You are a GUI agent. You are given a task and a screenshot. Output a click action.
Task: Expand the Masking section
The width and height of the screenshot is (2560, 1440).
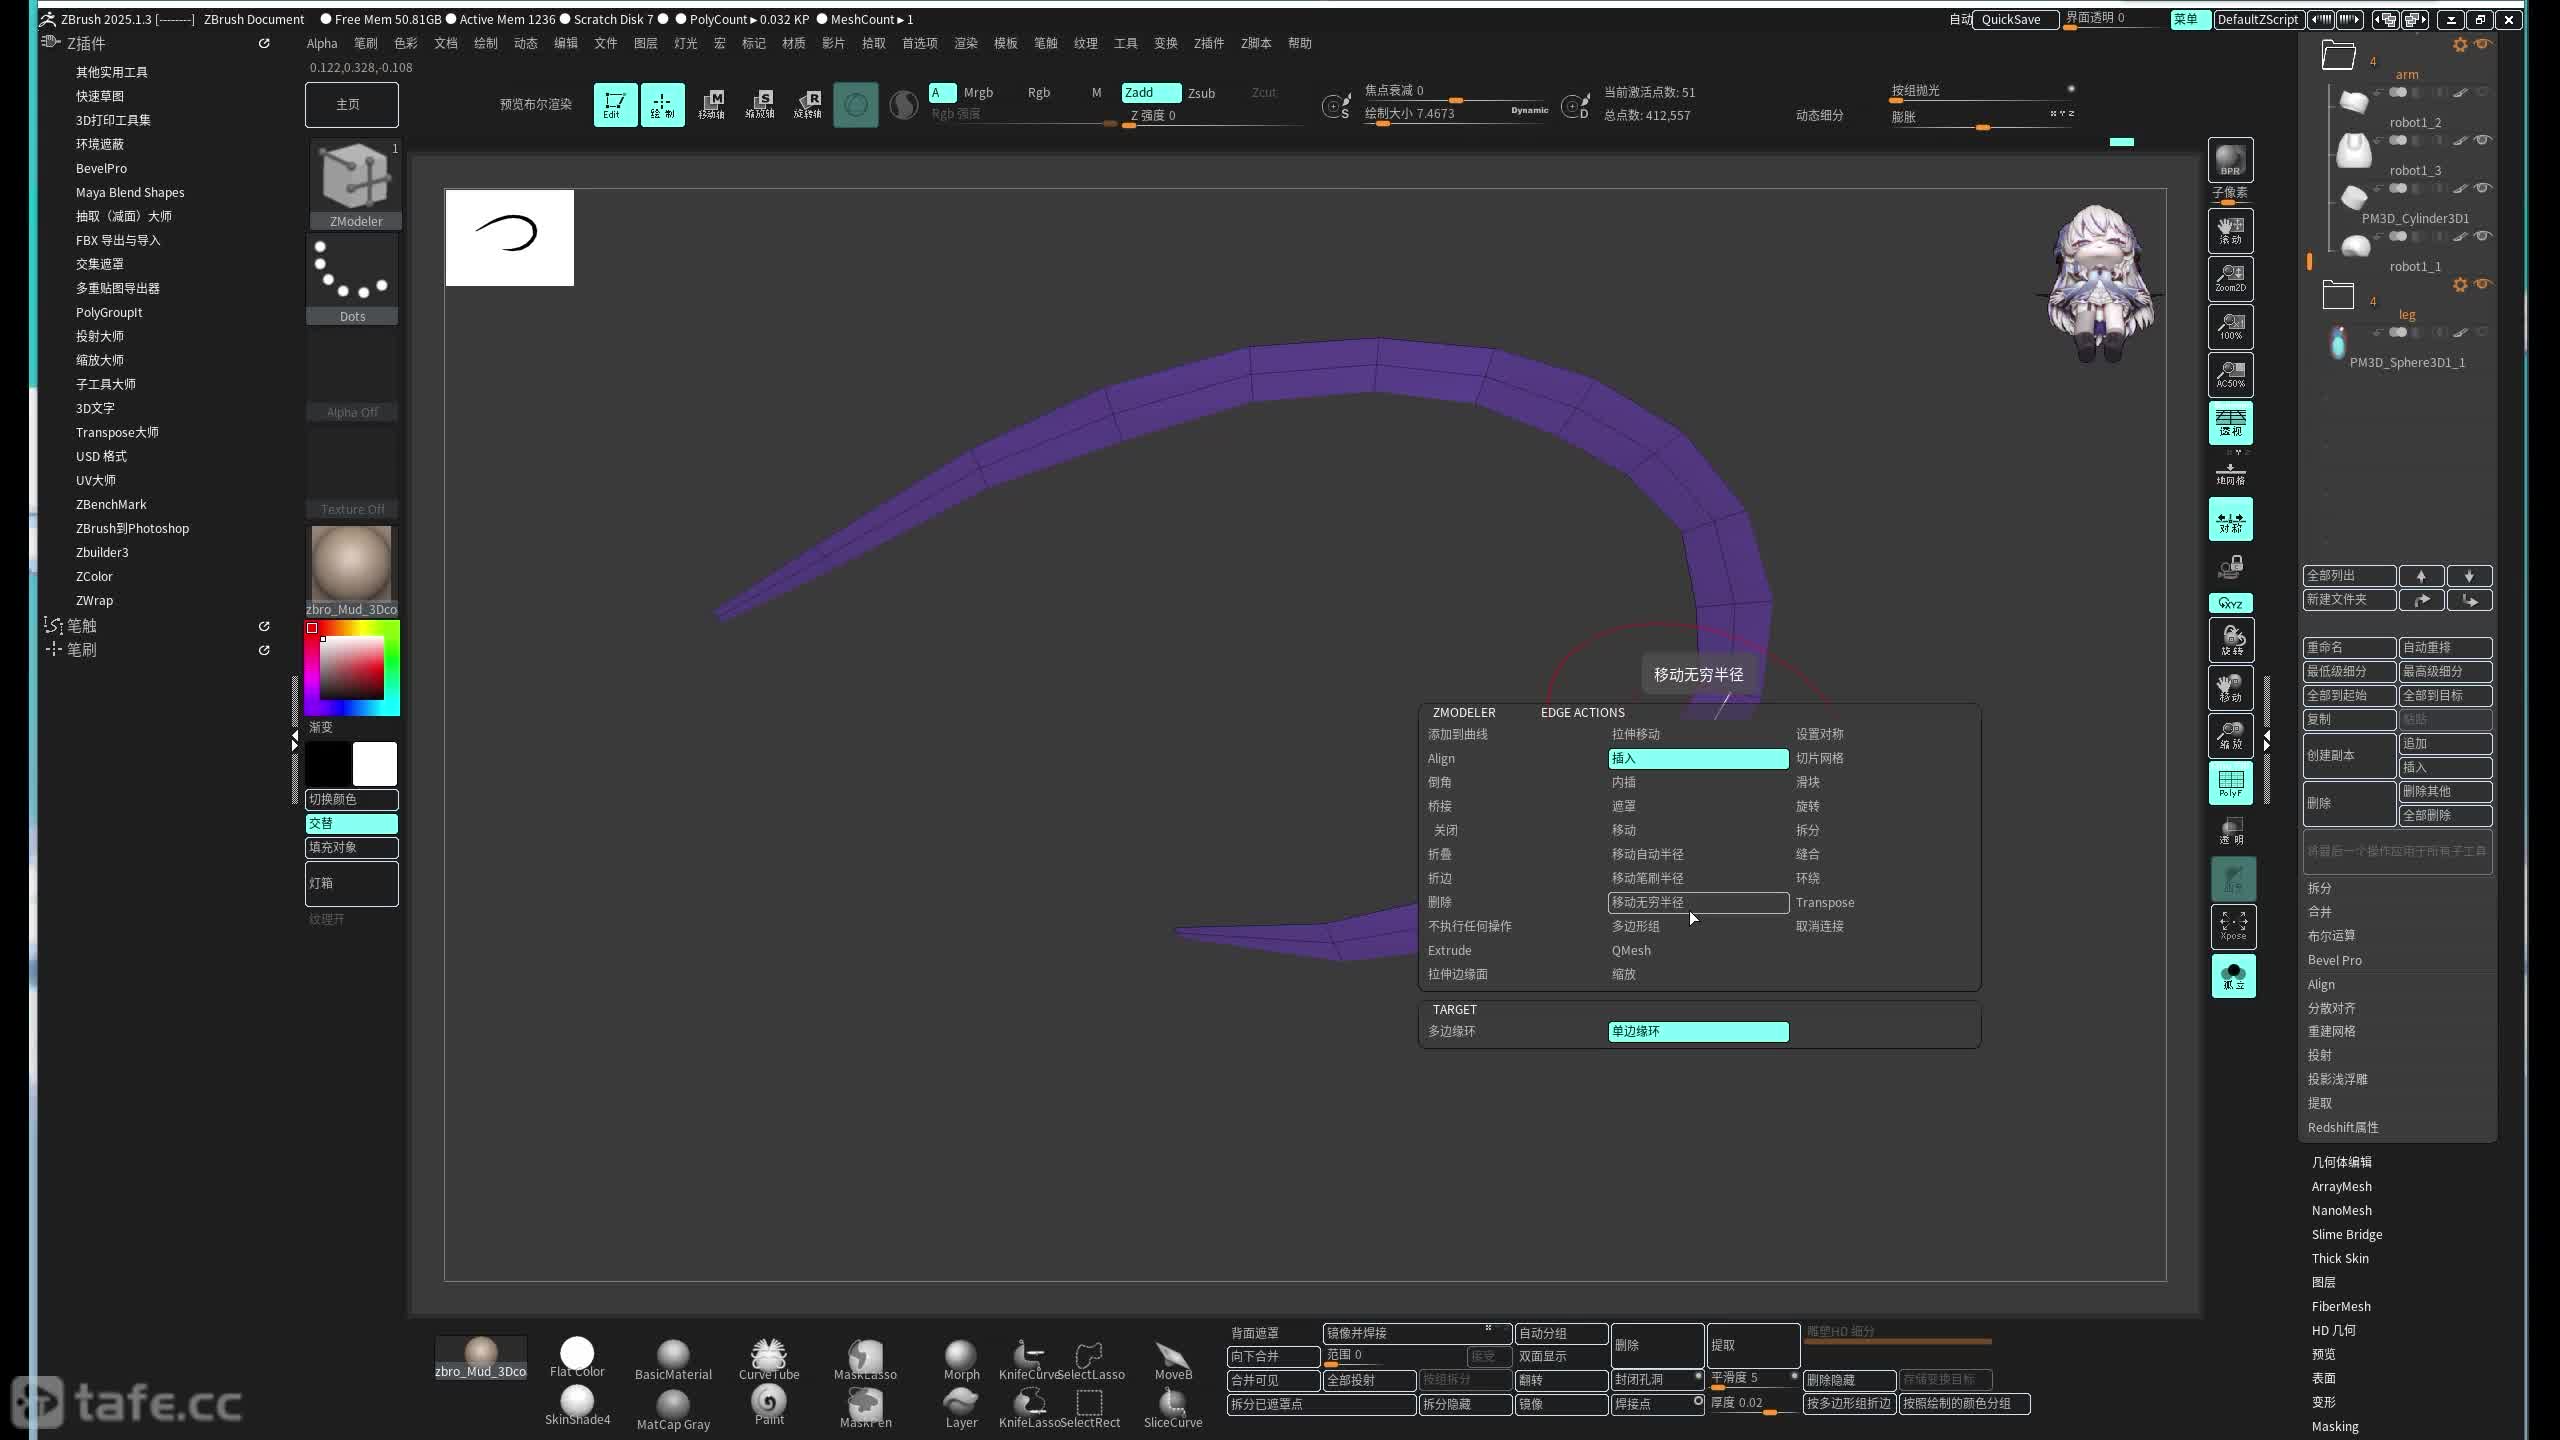[2334, 1426]
